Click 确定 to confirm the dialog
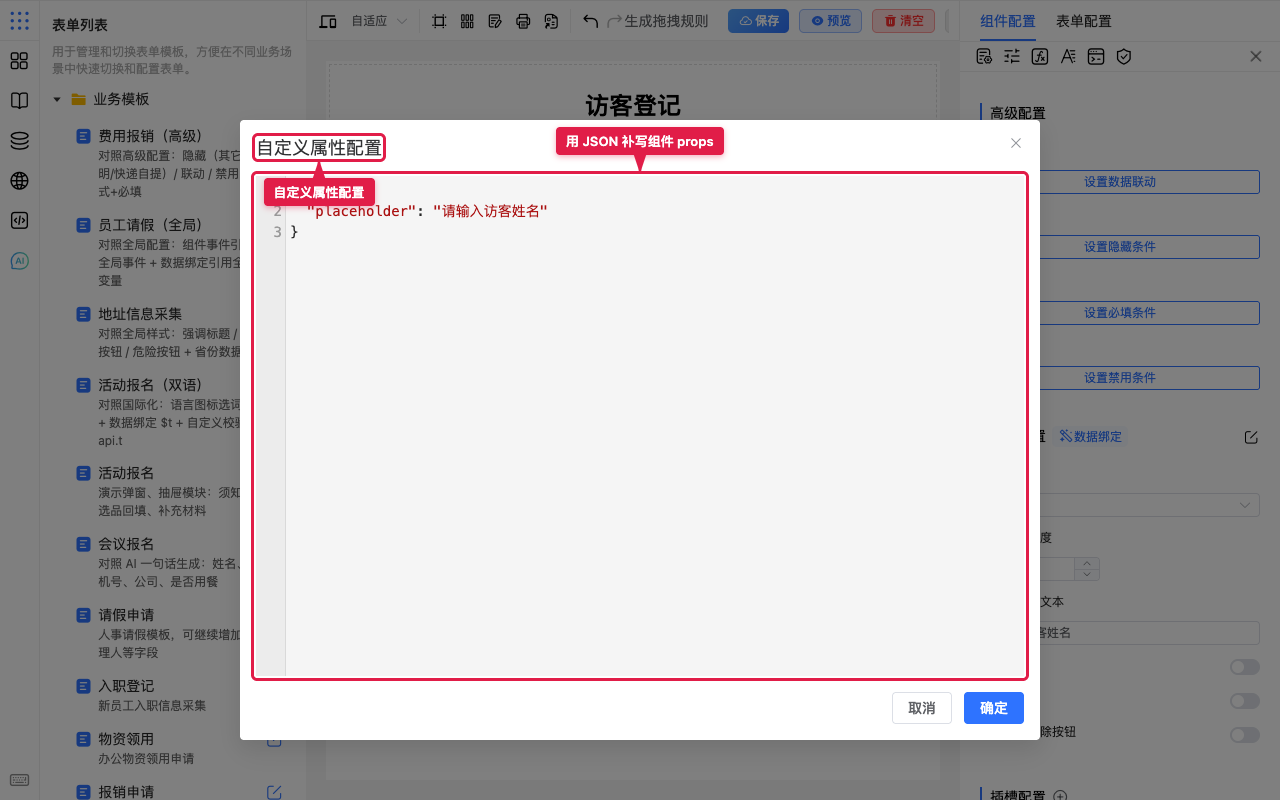1280x800 pixels. pos(994,708)
